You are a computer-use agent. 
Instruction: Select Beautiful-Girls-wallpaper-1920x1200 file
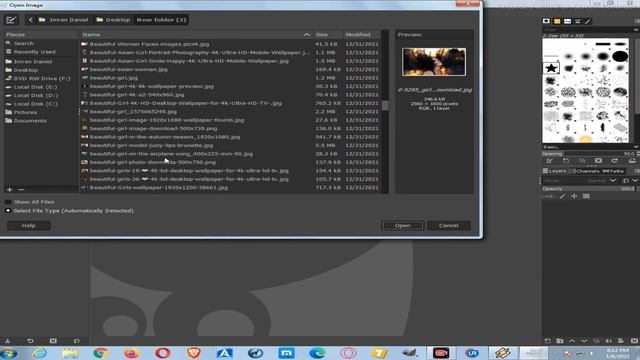(159, 188)
